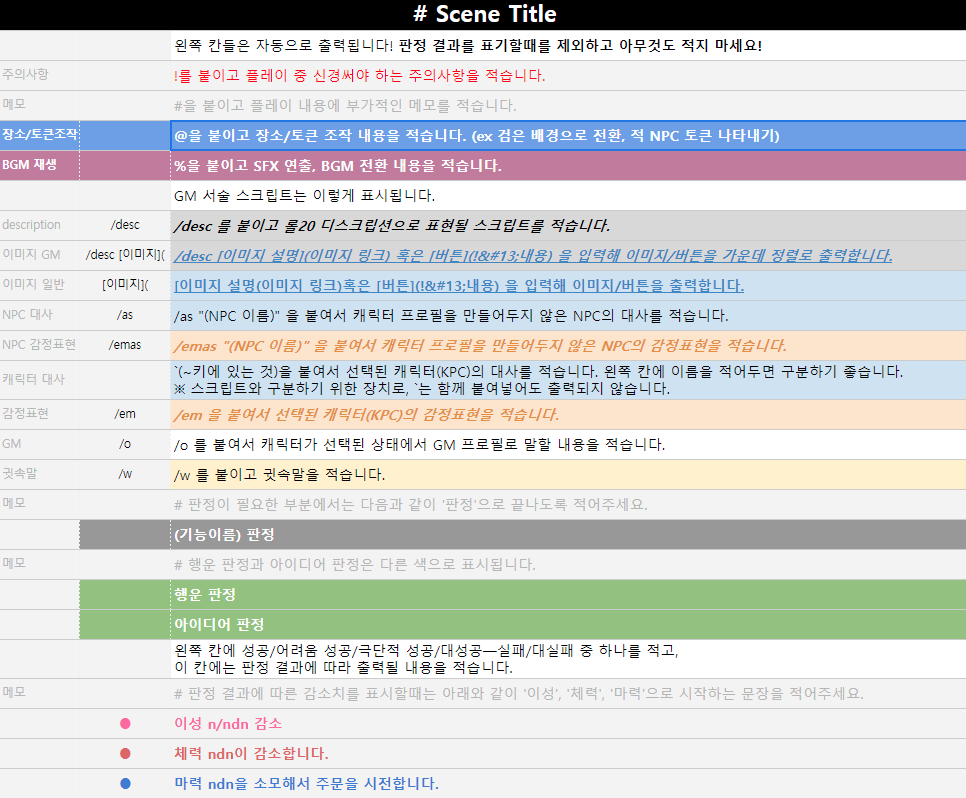Select the gray '(기능이름) 판정' cell
Screen dimensions: 966x798
(x=568, y=534)
